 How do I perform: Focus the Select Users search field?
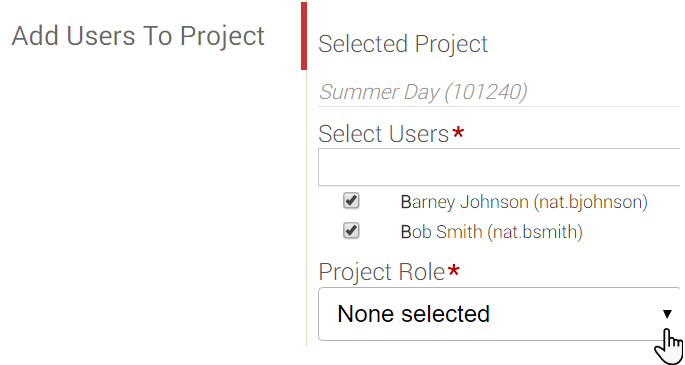point(499,167)
